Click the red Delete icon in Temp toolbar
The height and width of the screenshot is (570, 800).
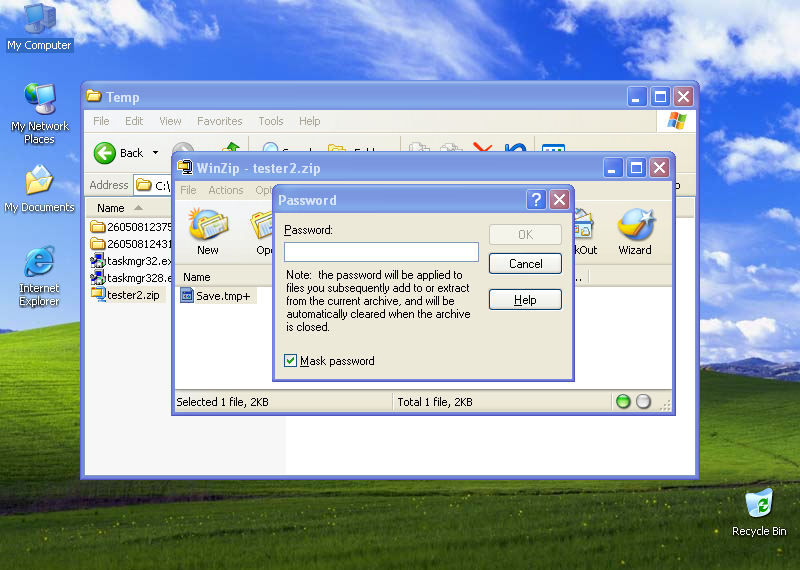(482, 147)
